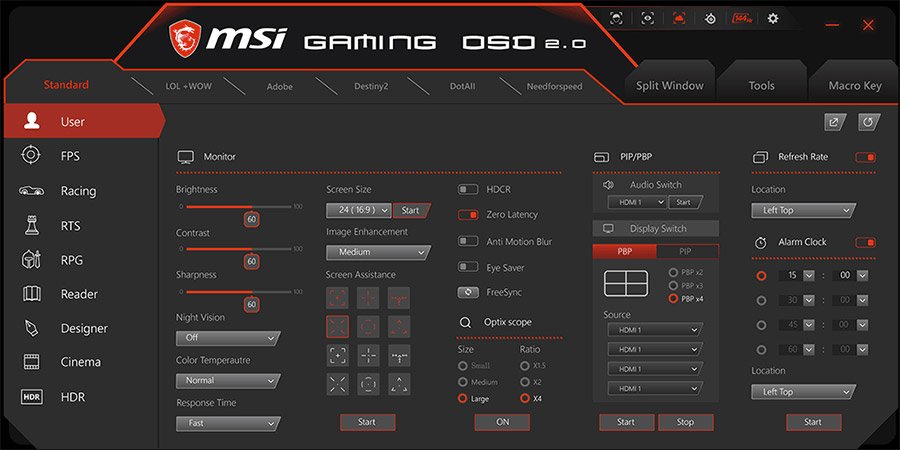This screenshot has width=900, height=450.
Task: Click the red cloud capture icon at top
Action: [679, 18]
